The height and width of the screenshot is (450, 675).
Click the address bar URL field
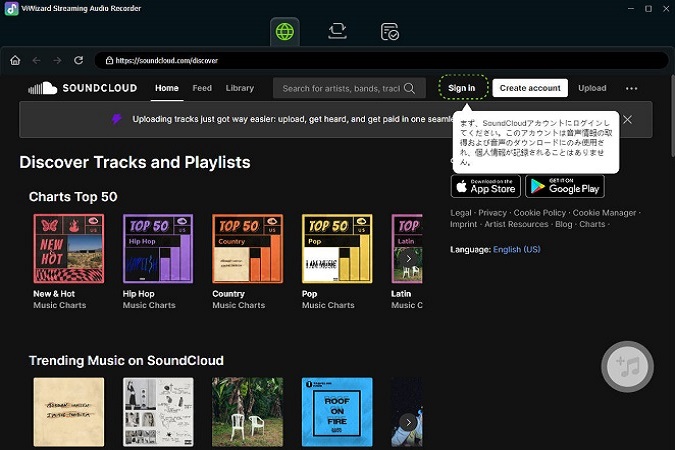pyautogui.click(x=381, y=60)
